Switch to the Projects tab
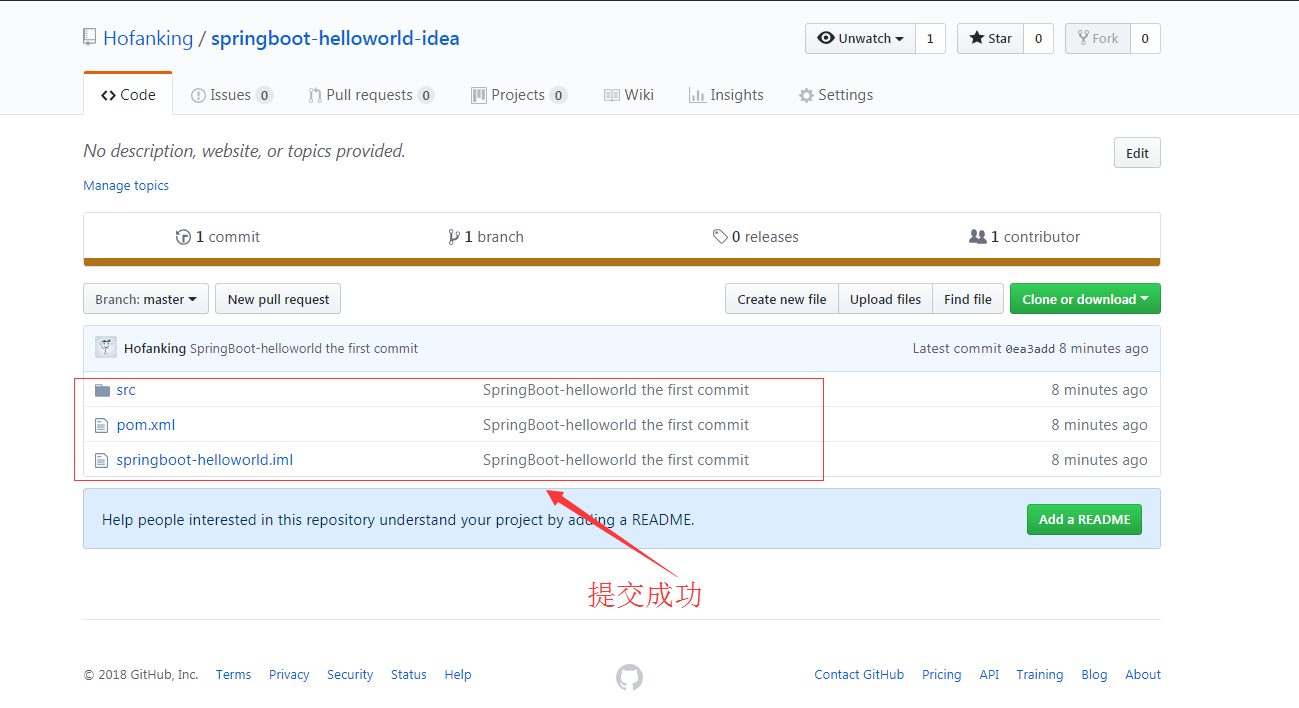Viewport: 1299px width, 708px height. [x=519, y=95]
